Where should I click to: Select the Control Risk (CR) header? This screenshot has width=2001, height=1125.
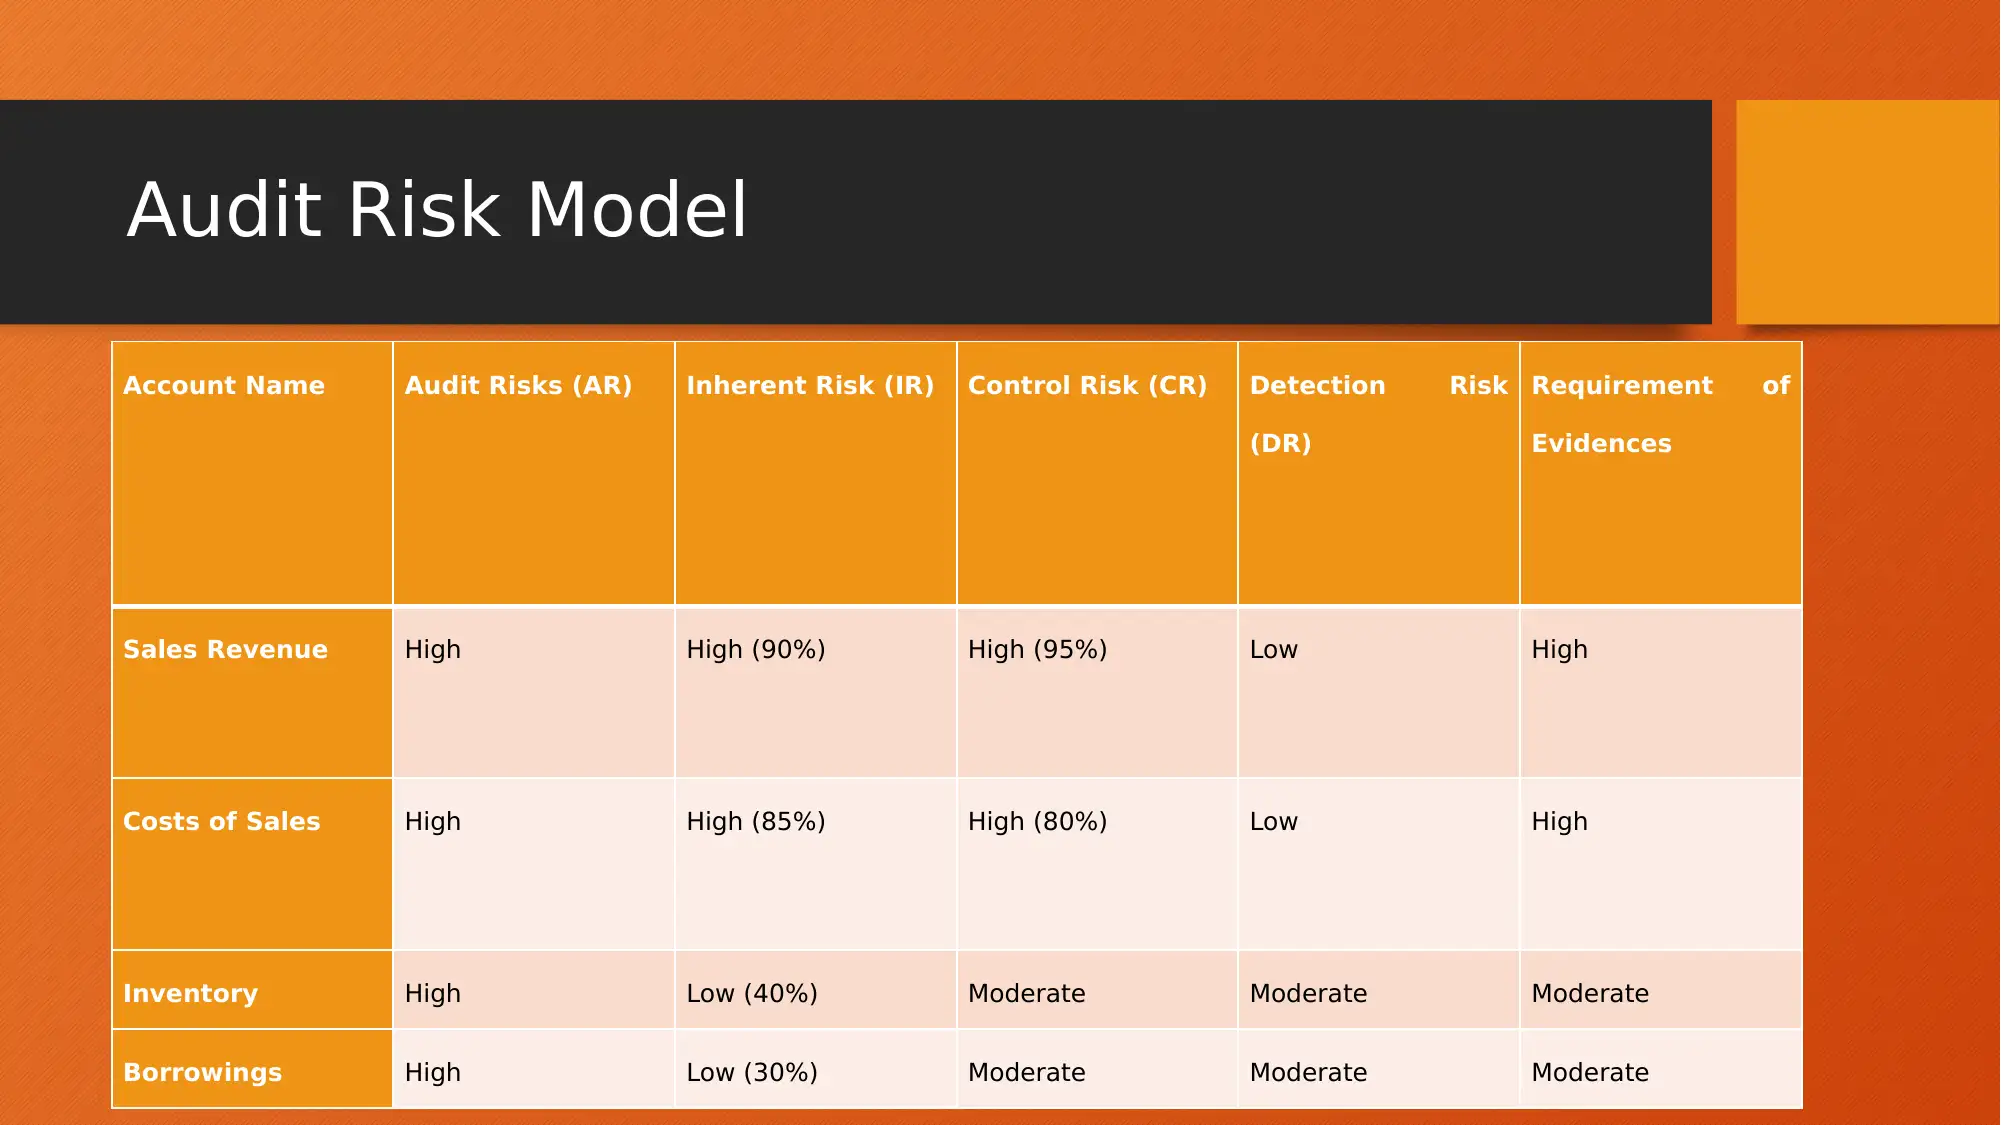tap(1098, 473)
